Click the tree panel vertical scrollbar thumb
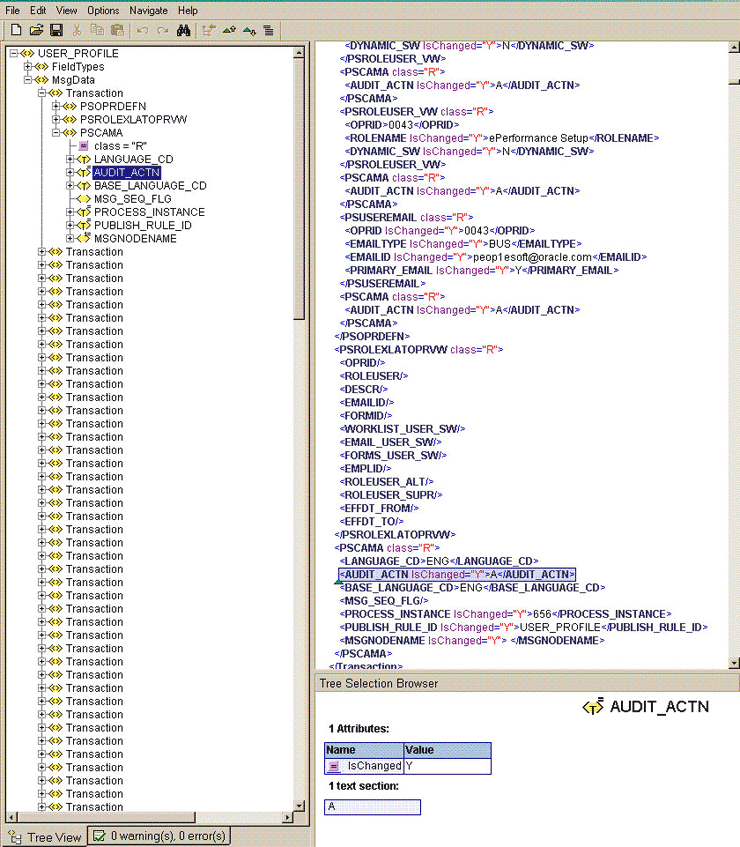 pyautogui.click(x=299, y=188)
